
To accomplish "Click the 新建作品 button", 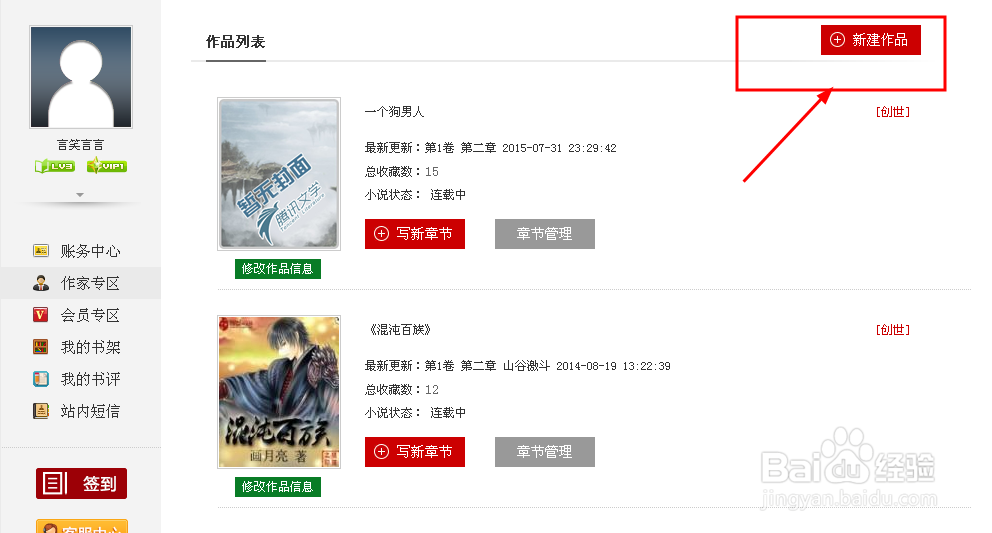I will click(x=871, y=40).
